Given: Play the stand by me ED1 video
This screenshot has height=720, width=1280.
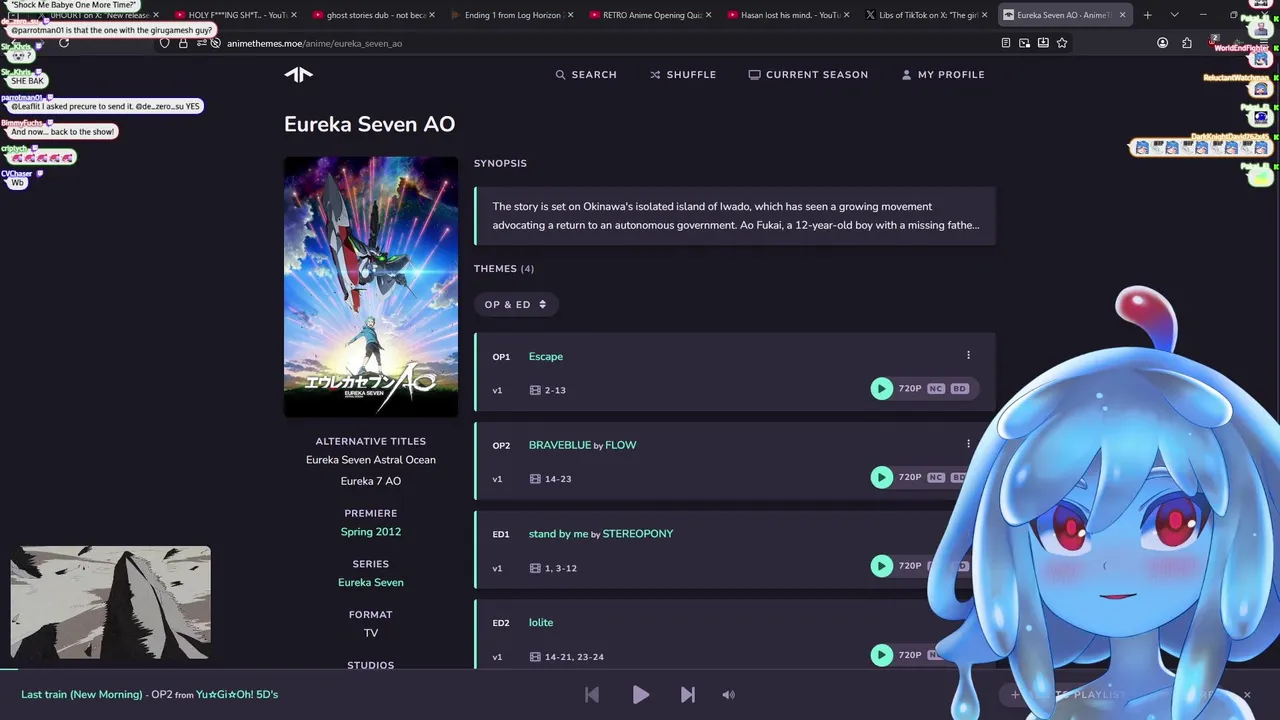Looking at the screenshot, I should click(881, 566).
